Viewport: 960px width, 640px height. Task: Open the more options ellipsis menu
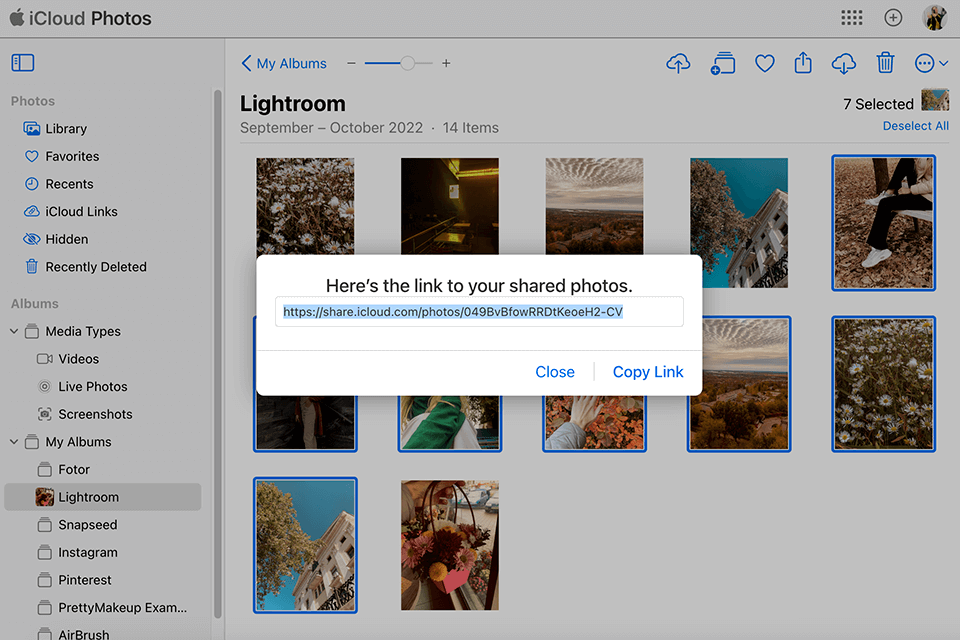(x=931, y=63)
